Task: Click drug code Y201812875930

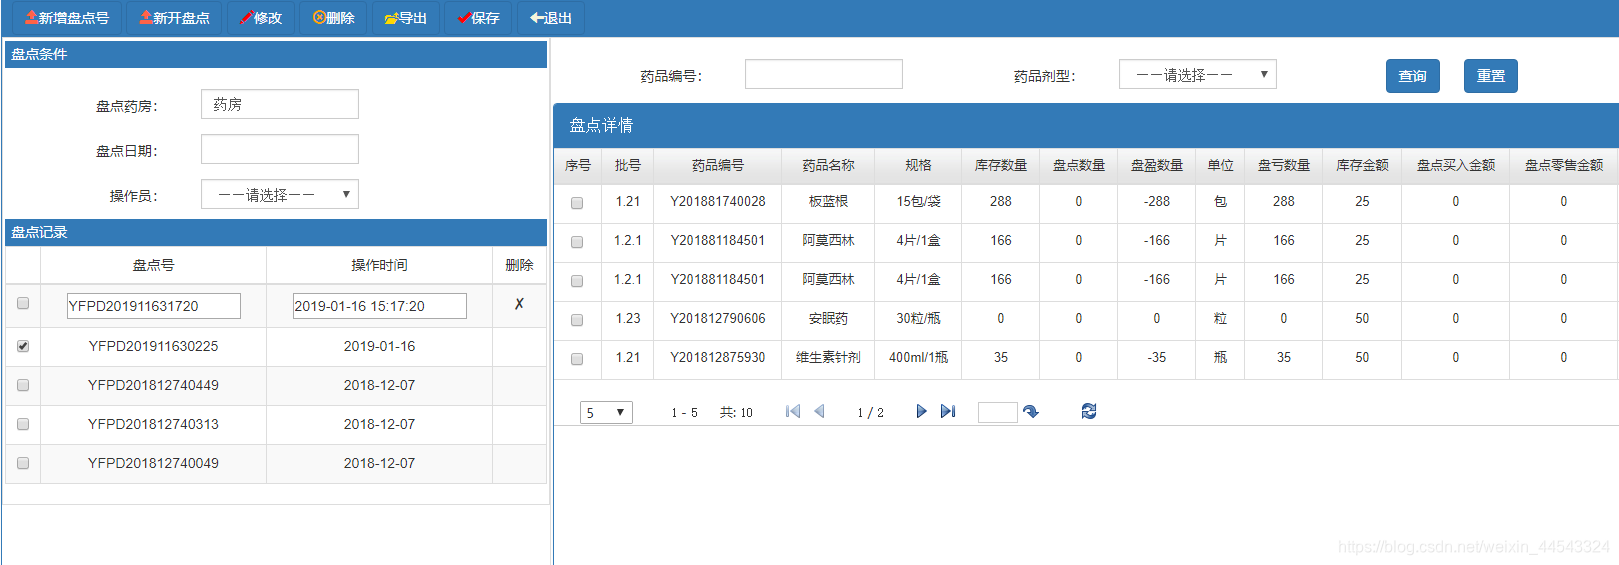Action: [x=718, y=358]
